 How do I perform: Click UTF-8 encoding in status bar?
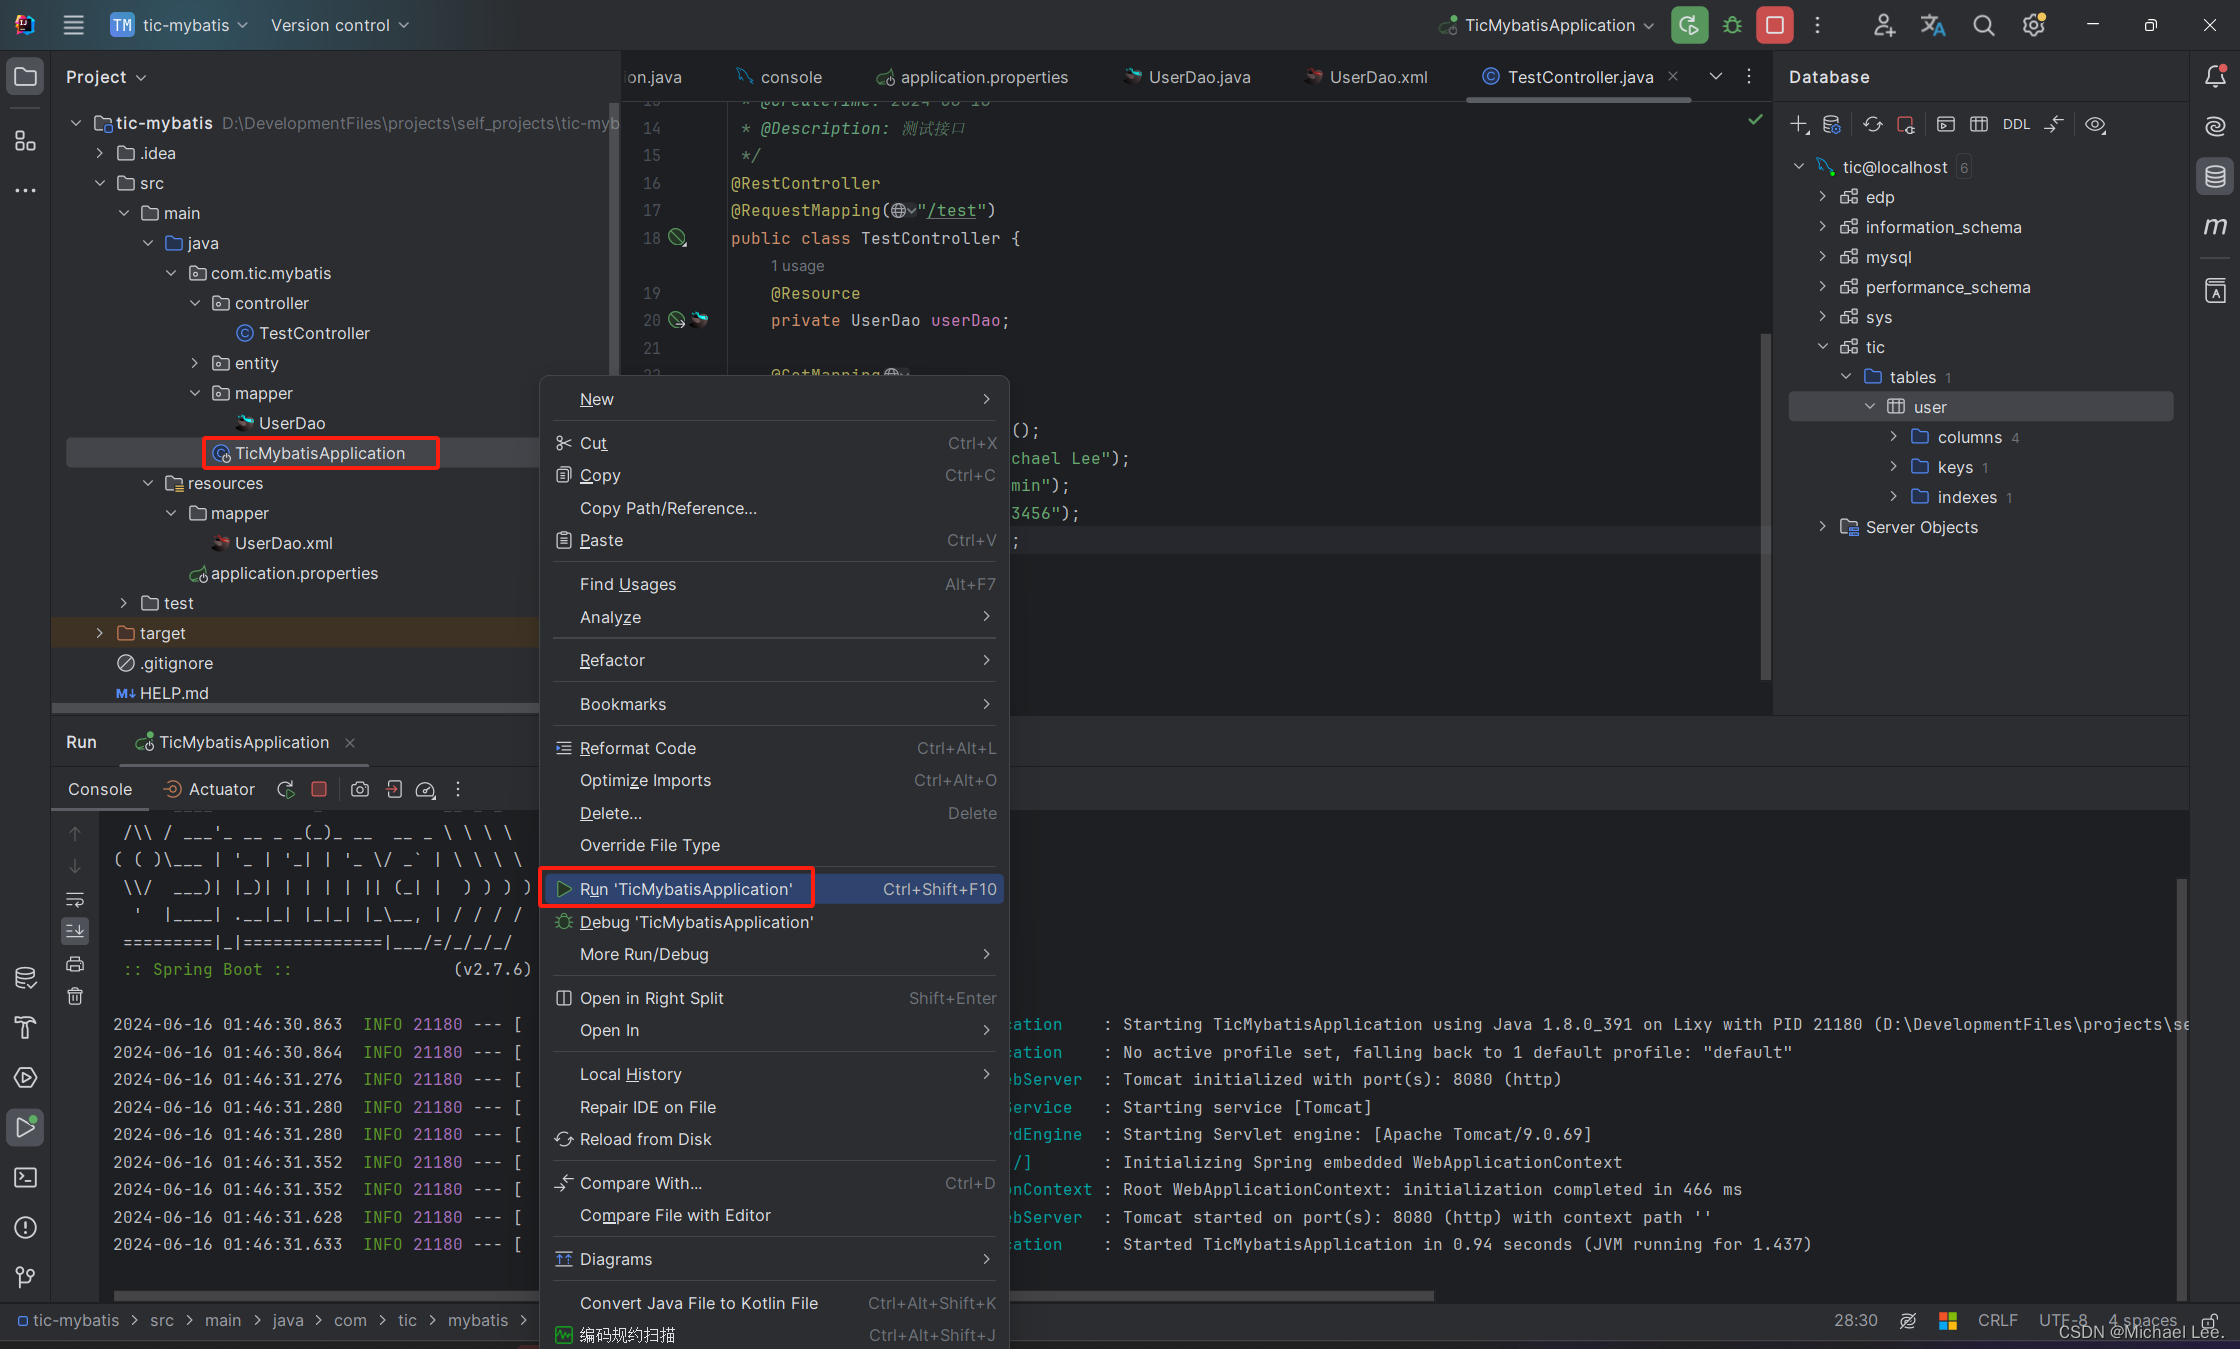click(2062, 1320)
